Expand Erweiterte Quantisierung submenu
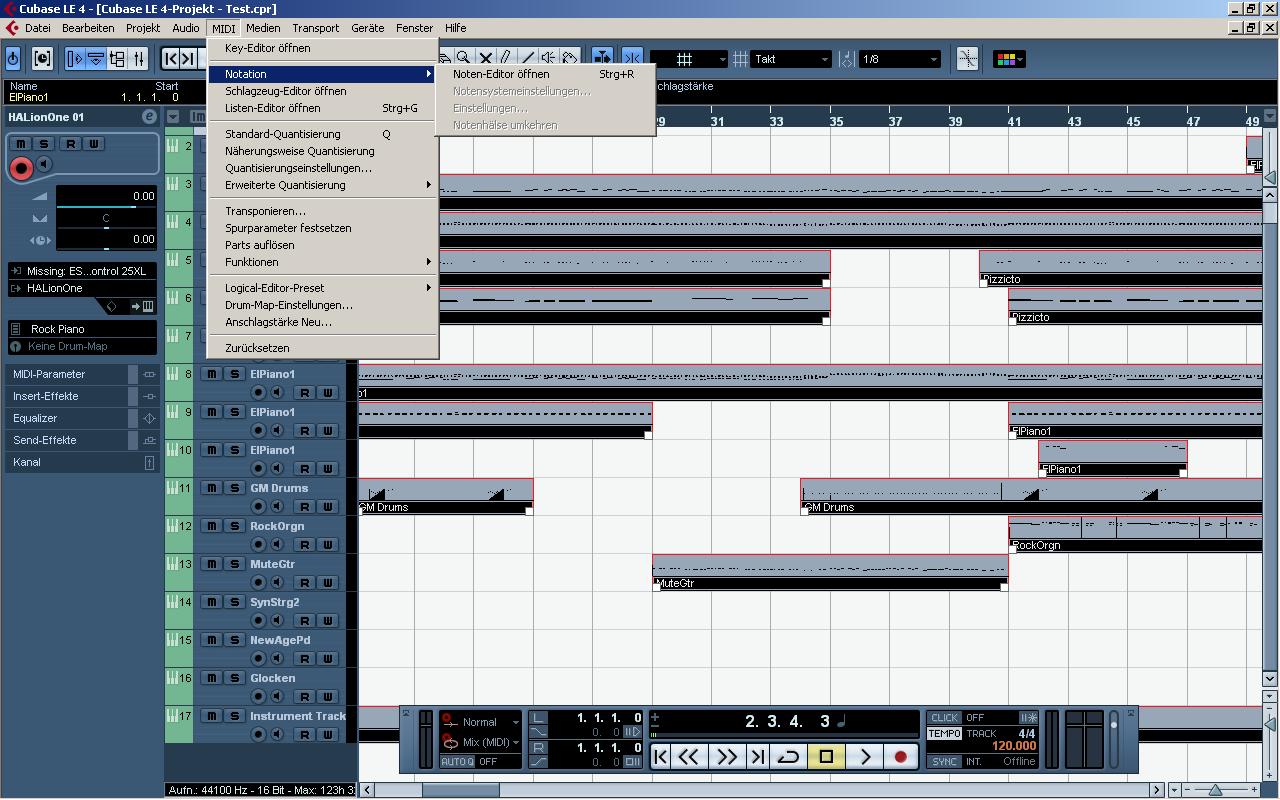 (428, 185)
